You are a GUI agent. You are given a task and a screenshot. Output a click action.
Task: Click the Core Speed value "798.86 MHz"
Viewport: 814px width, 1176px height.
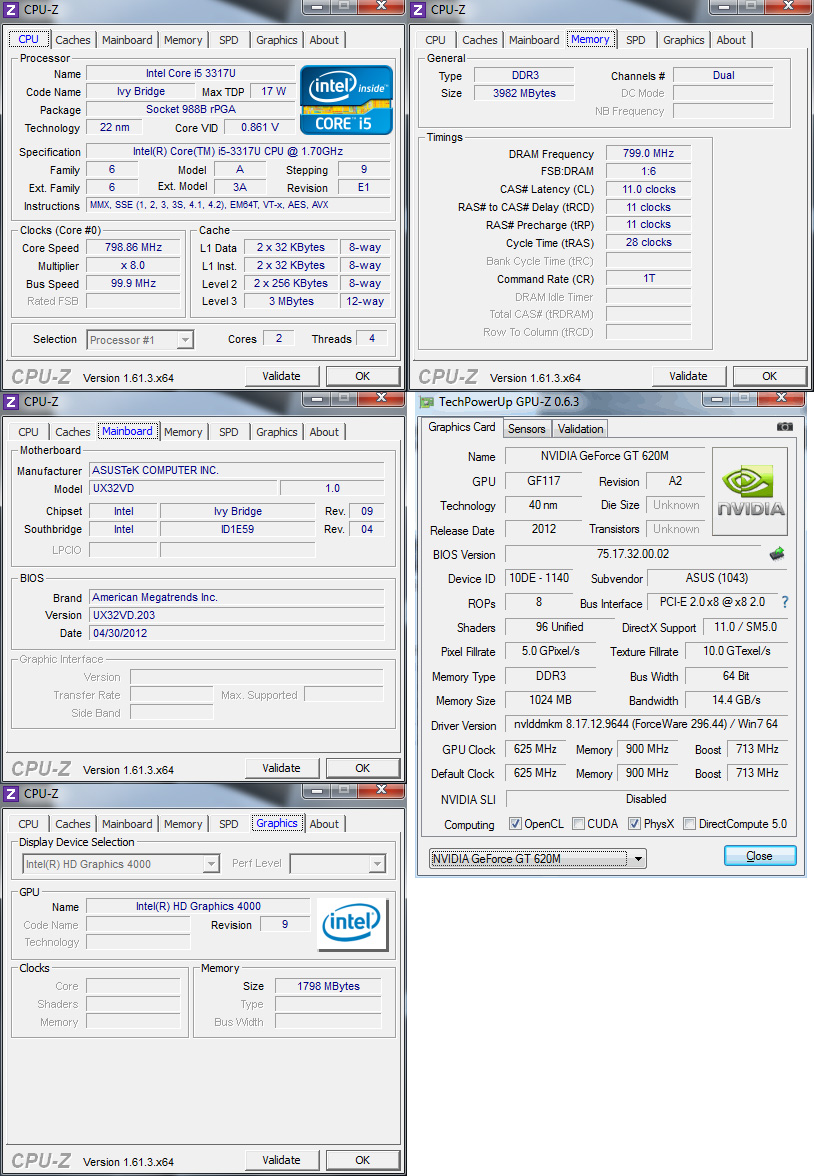[134, 248]
